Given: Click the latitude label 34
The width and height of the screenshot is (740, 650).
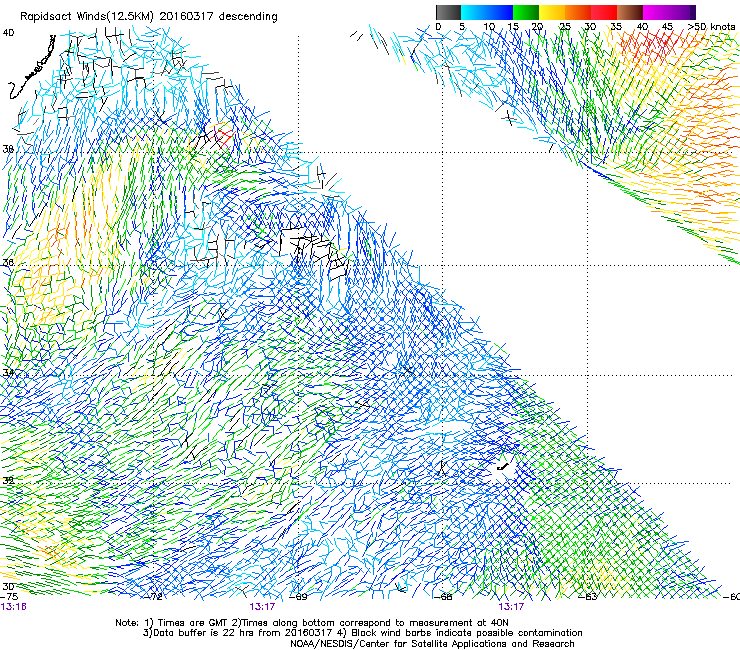Looking at the screenshot, I should tap(8, 373).
